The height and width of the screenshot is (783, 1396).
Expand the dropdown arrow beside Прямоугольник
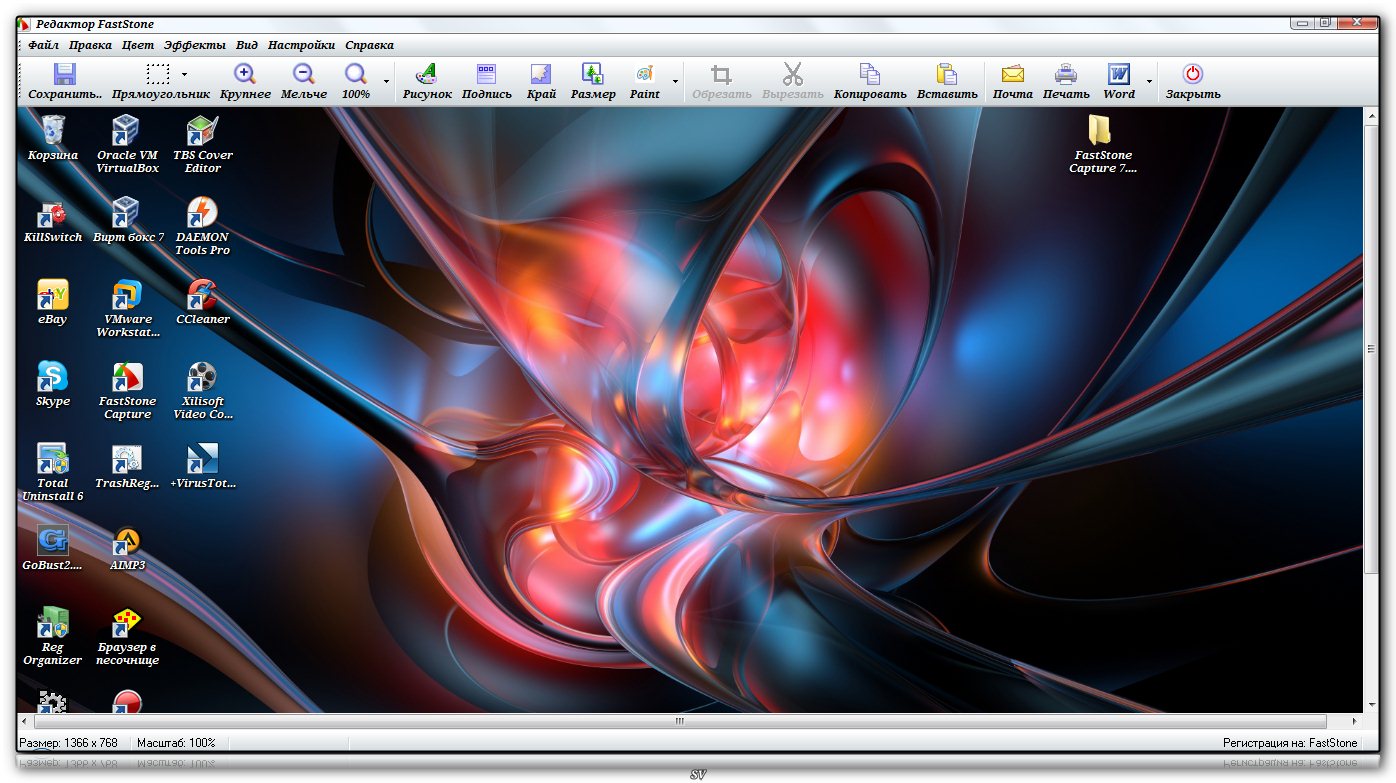coord(184,75)
